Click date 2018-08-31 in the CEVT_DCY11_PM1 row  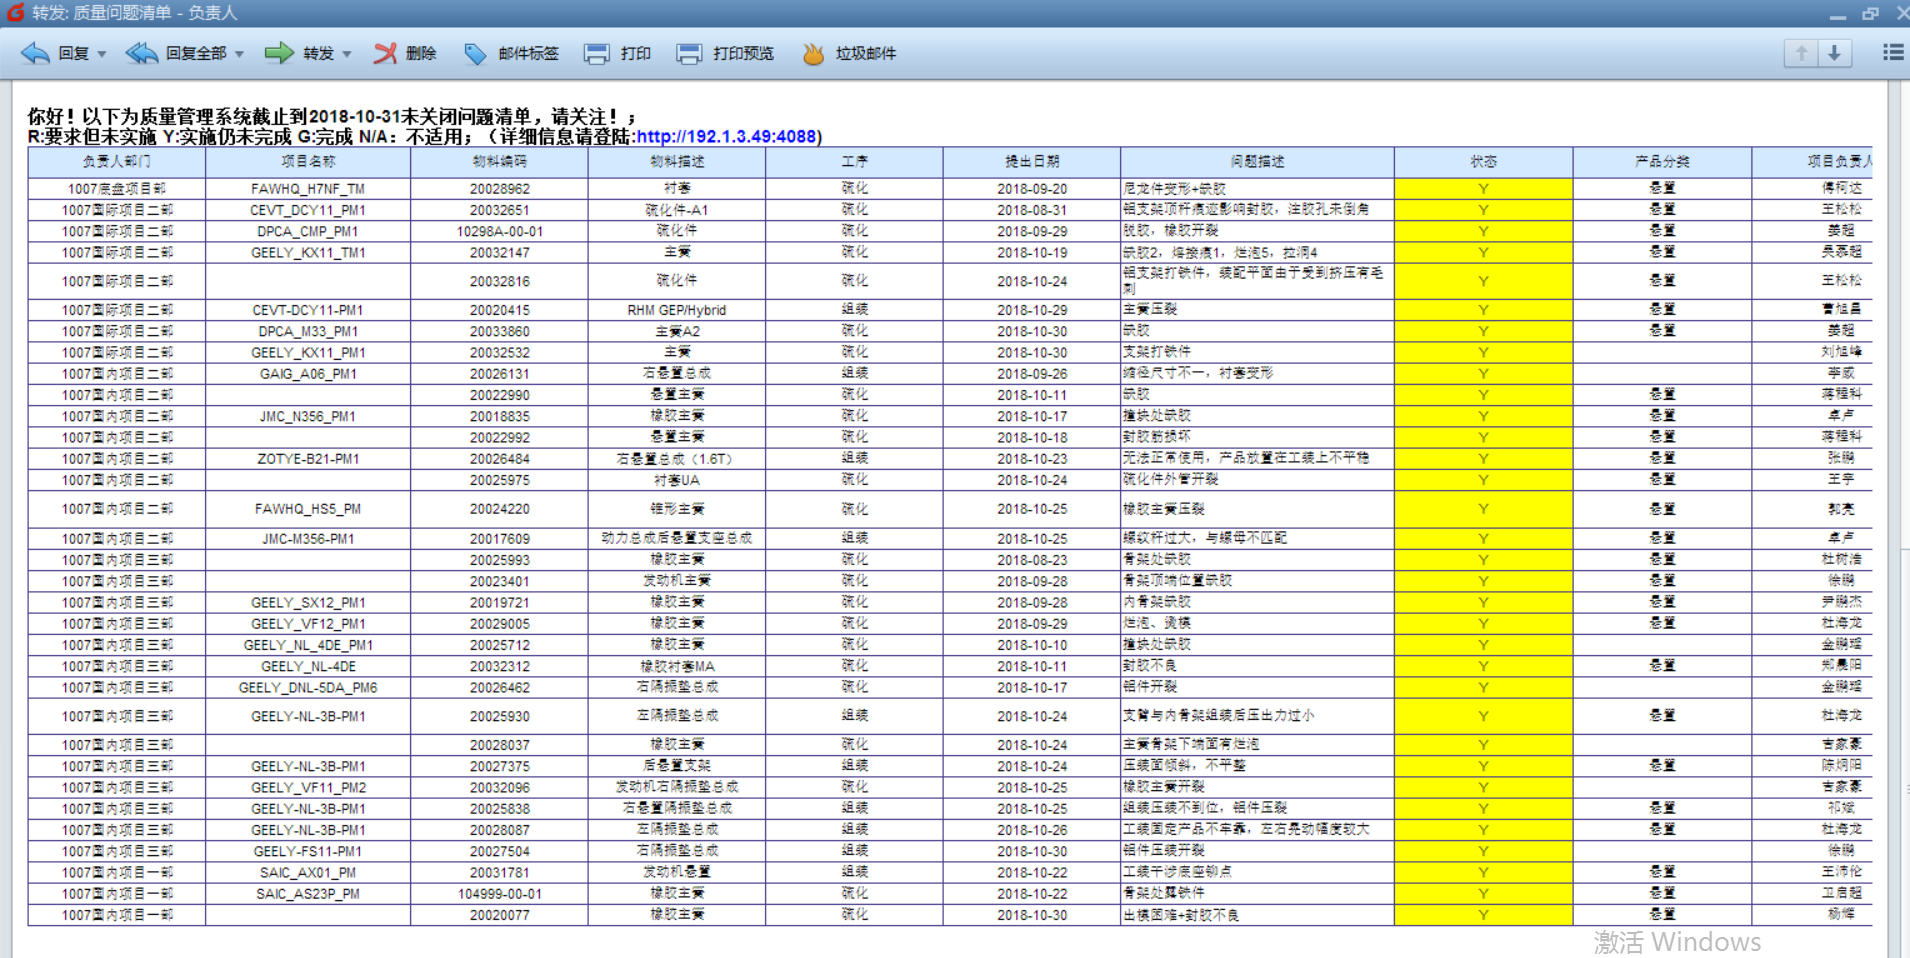1032,211
